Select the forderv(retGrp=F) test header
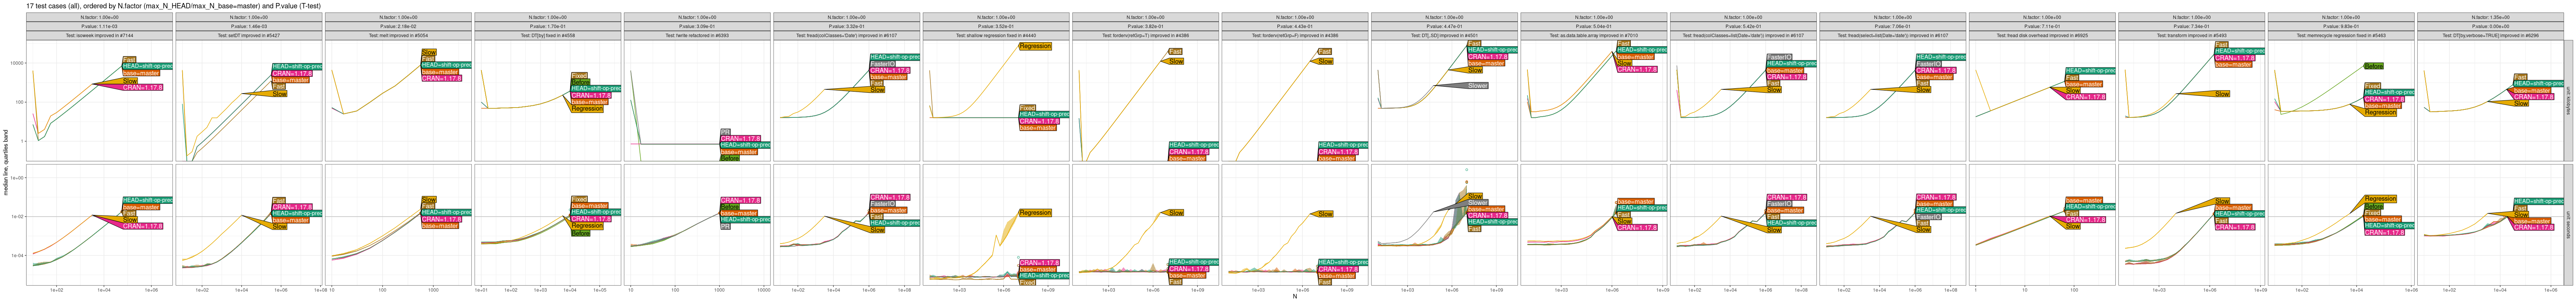 [1294, 35]
